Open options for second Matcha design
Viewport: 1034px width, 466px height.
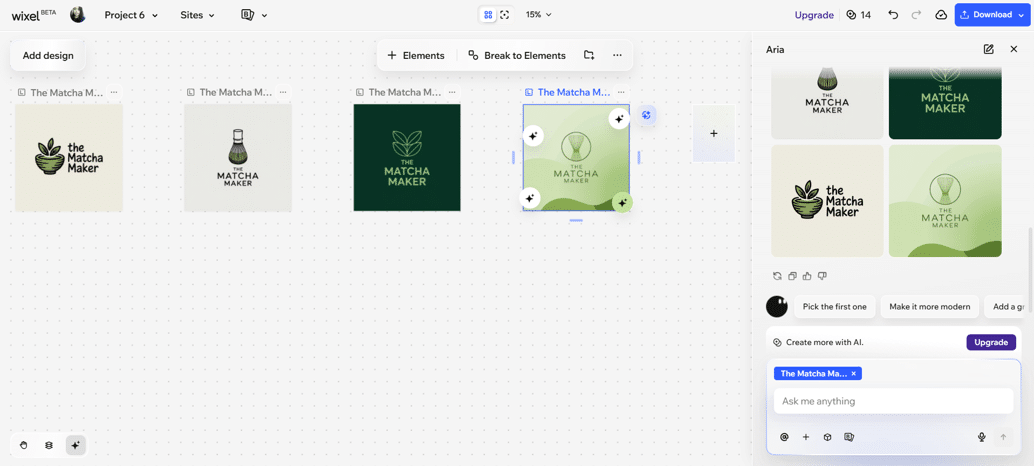[283, 92]
